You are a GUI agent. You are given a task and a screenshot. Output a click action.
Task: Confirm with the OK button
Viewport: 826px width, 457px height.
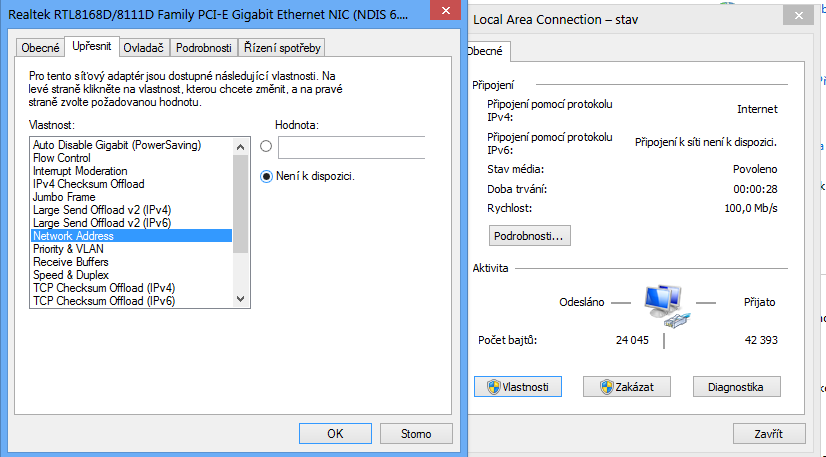335,434
